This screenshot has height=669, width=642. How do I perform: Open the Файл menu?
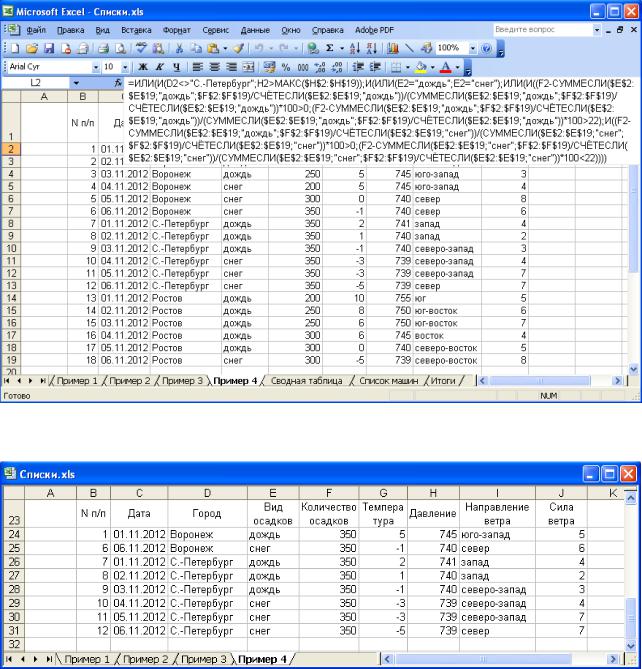[36, 30]
